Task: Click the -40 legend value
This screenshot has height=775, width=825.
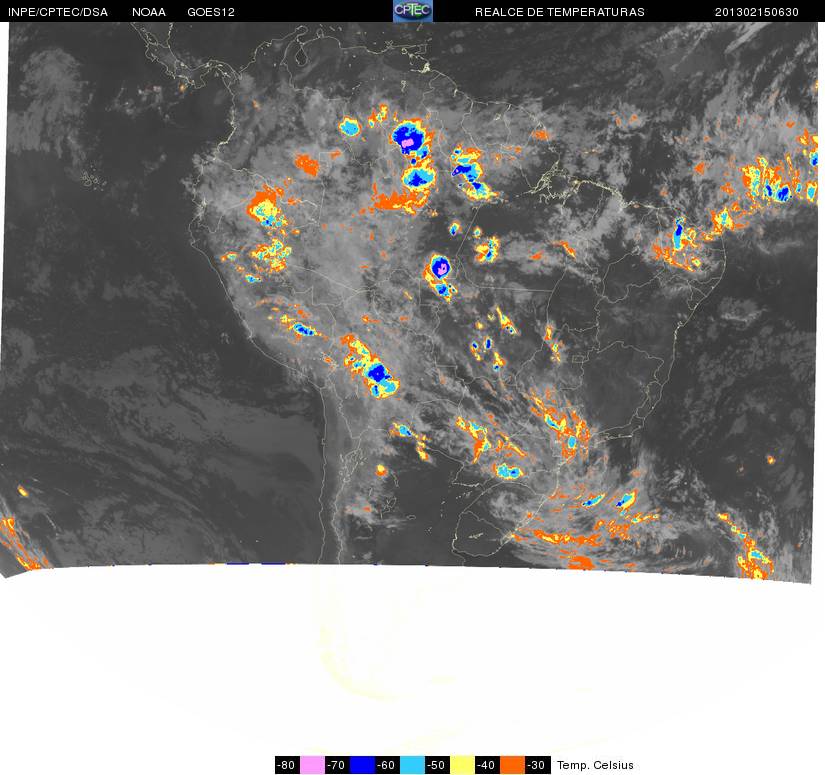Action: [x=487, y=764]
